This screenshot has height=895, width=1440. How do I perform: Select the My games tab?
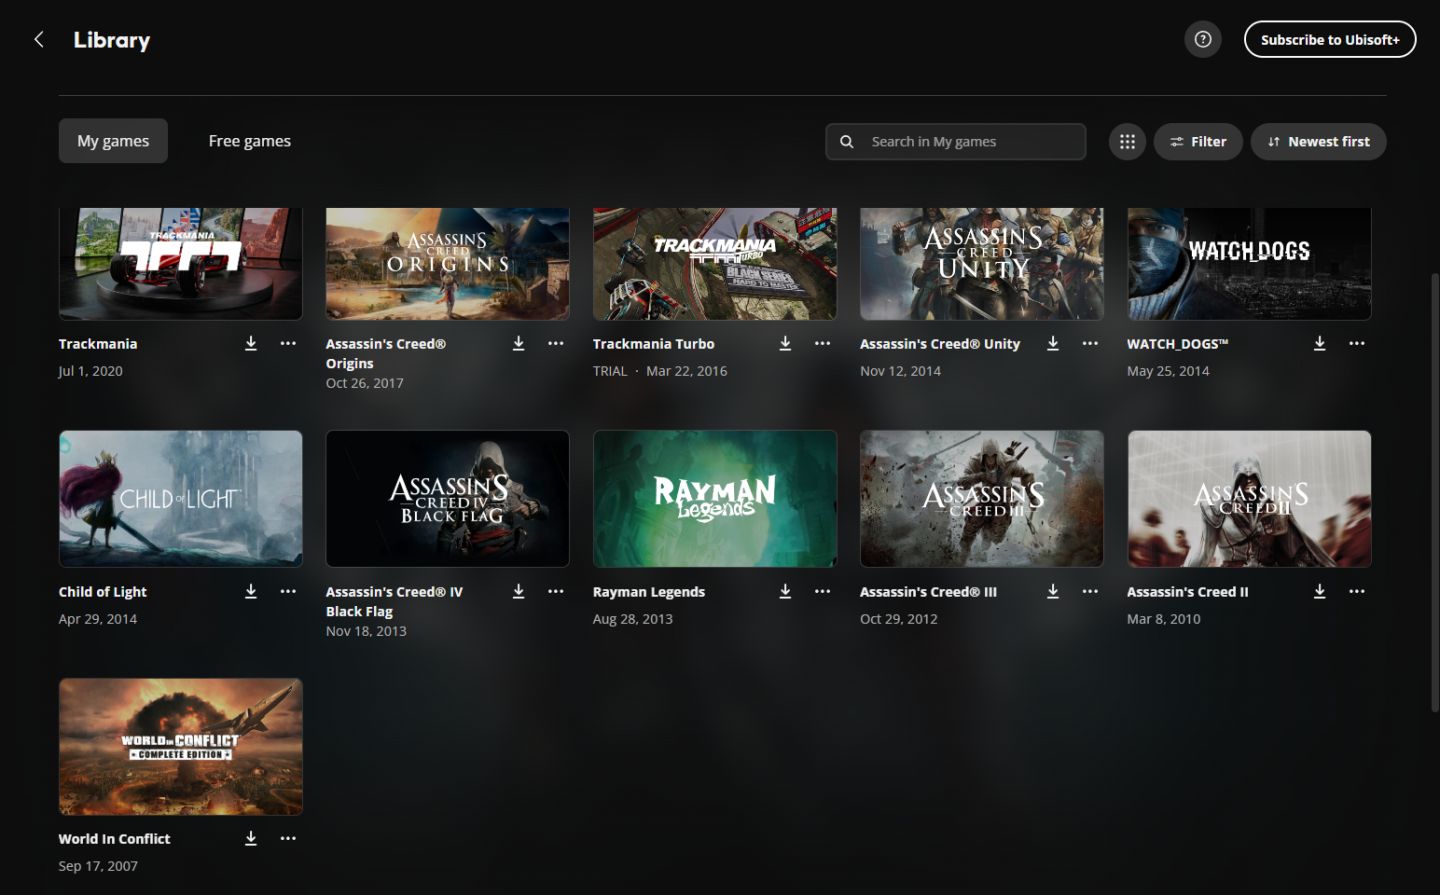tap(113, 141)
